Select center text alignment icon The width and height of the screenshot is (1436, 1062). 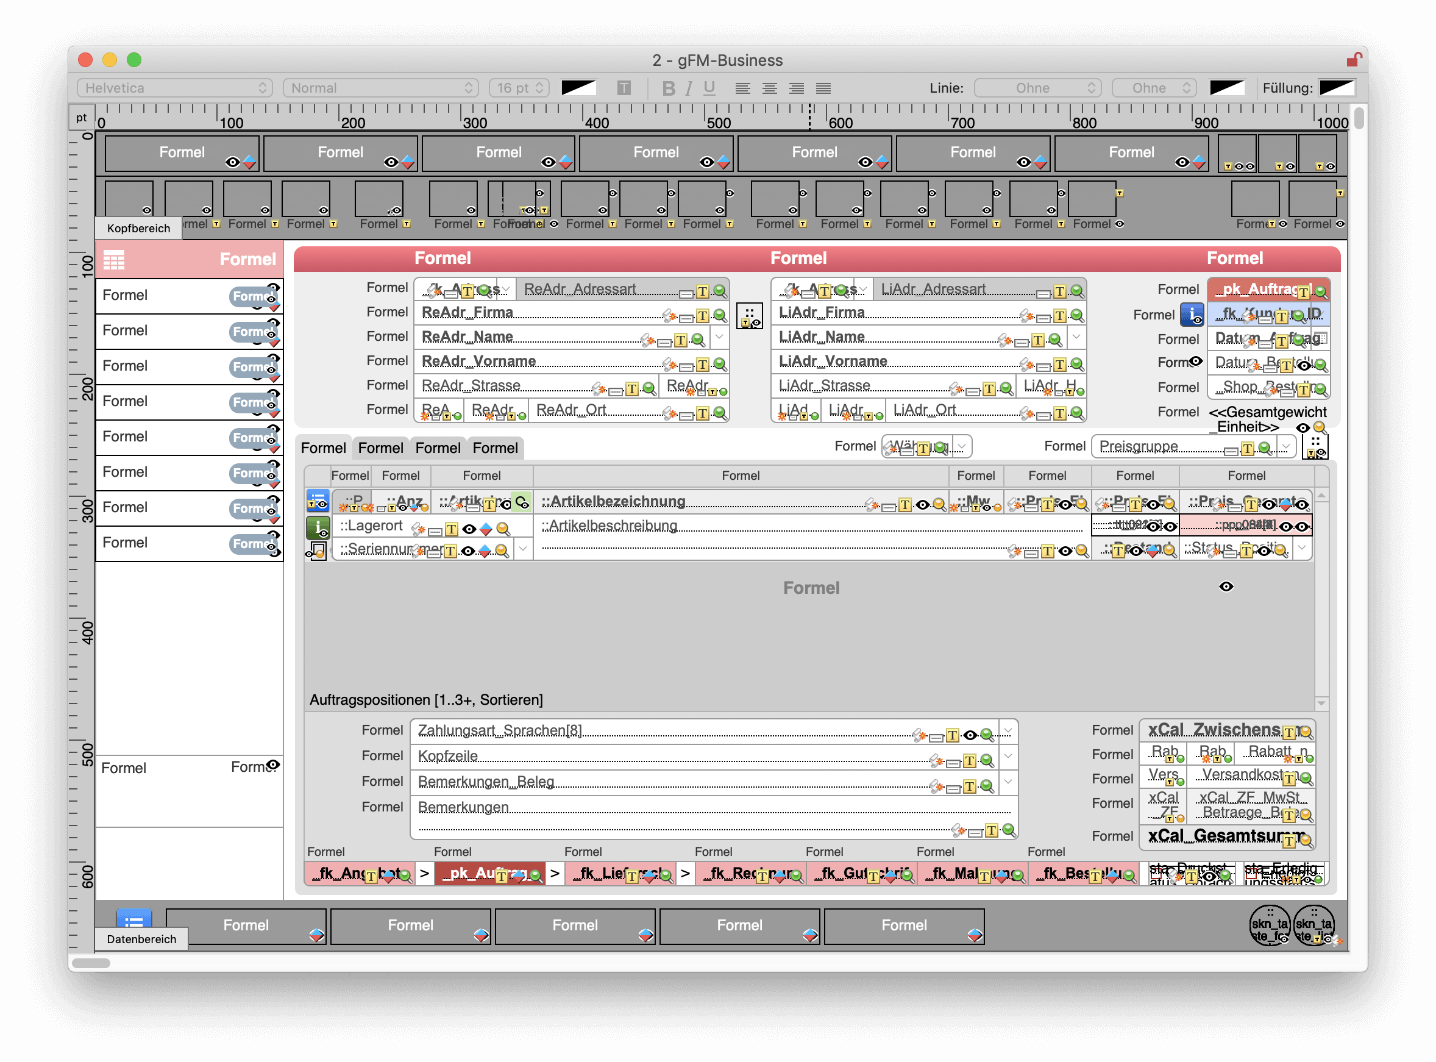[x=769, y=88]
